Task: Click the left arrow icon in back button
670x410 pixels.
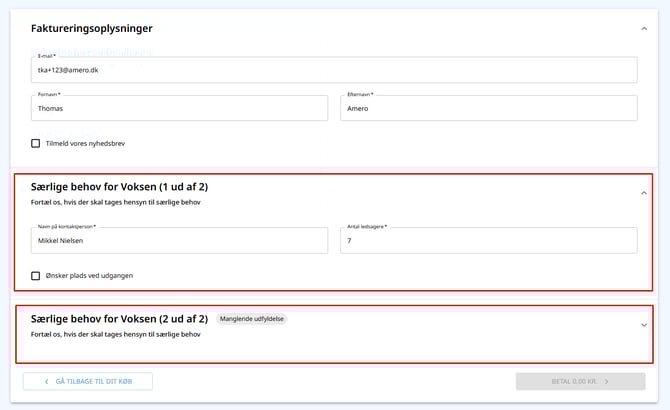Action: [46, 381]
